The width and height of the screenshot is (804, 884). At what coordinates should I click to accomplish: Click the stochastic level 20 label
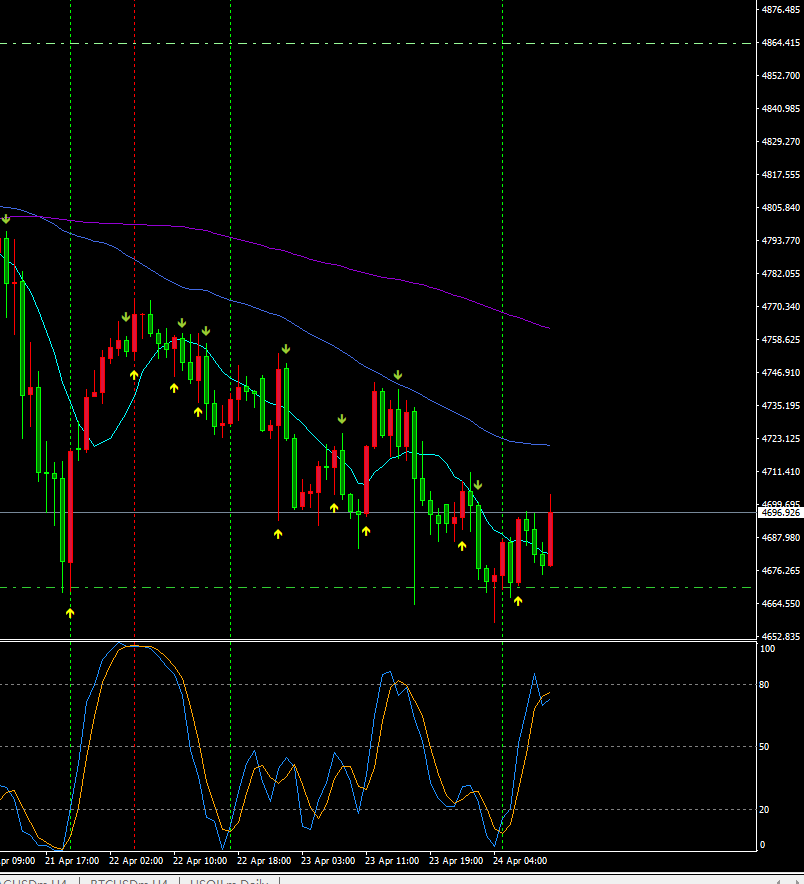click(764, 810)
